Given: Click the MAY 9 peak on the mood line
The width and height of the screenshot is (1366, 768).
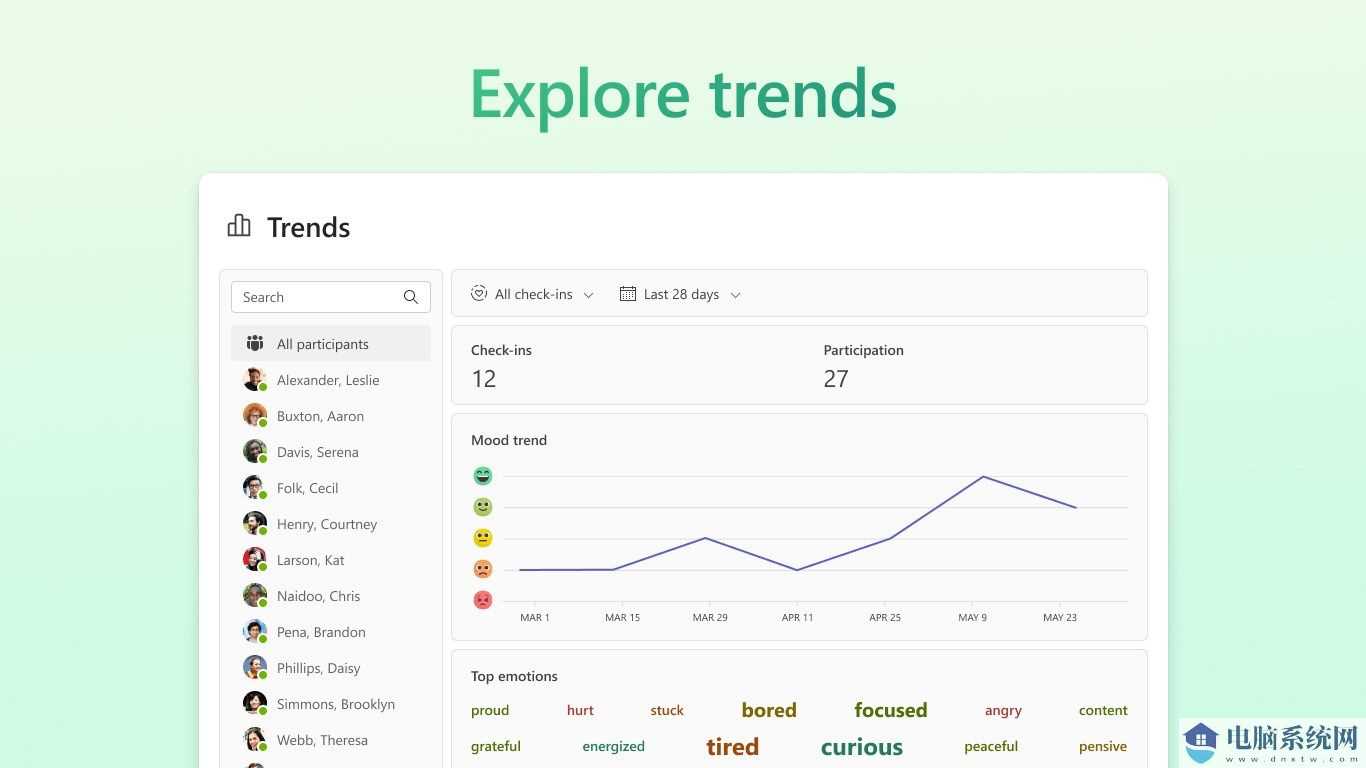Looking at the screenshot, I should [983, 476].
